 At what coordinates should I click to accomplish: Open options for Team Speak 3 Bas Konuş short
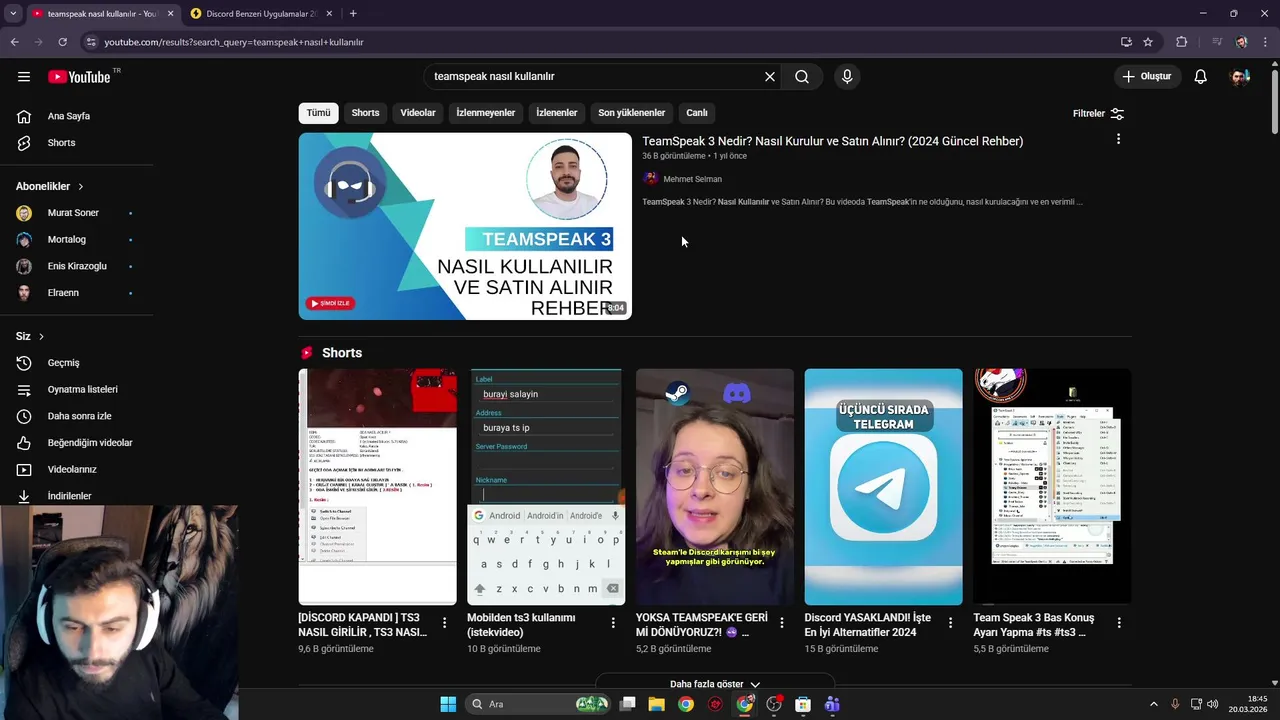[1119, 622]
